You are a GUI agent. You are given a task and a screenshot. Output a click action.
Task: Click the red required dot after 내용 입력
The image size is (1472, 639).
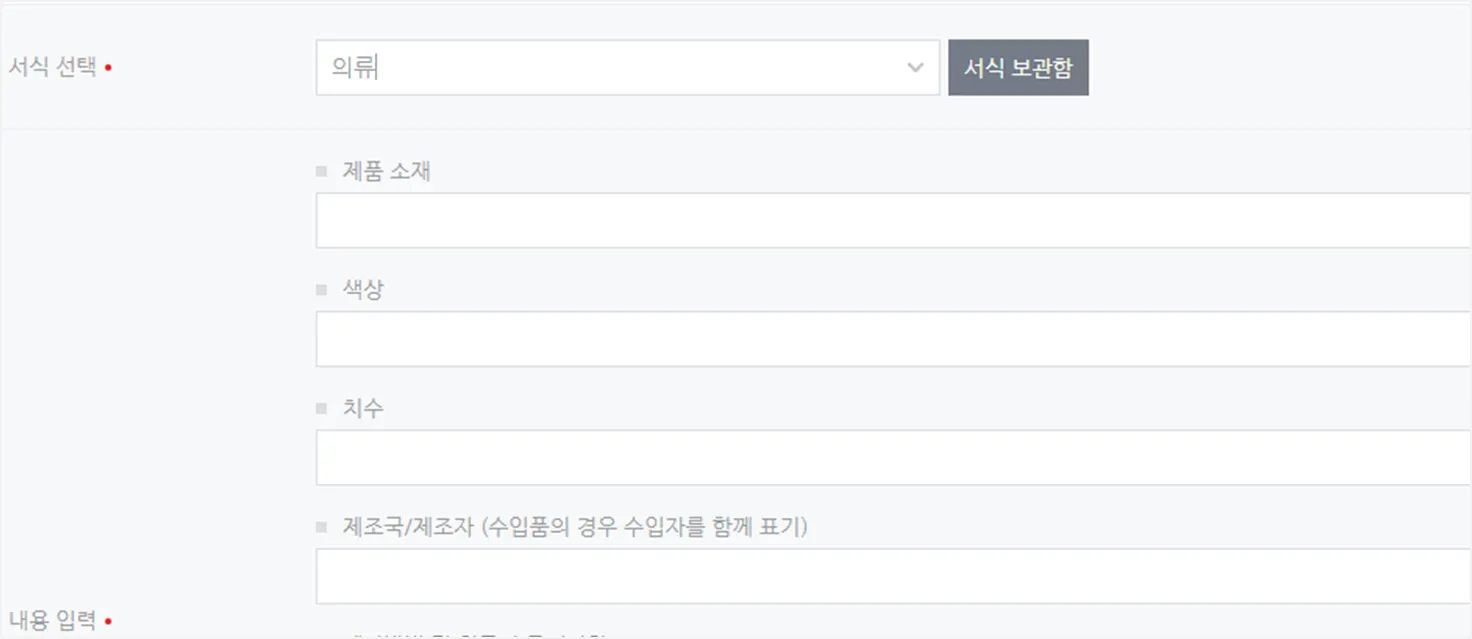[108, 622]
